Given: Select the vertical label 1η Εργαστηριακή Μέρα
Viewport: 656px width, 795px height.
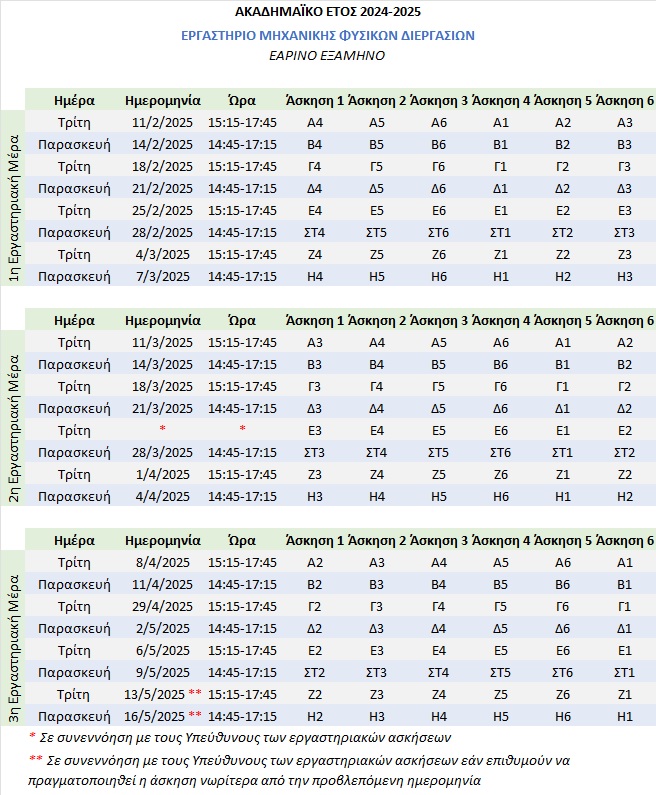Looking at the screenshot, I should coord(14,208).
